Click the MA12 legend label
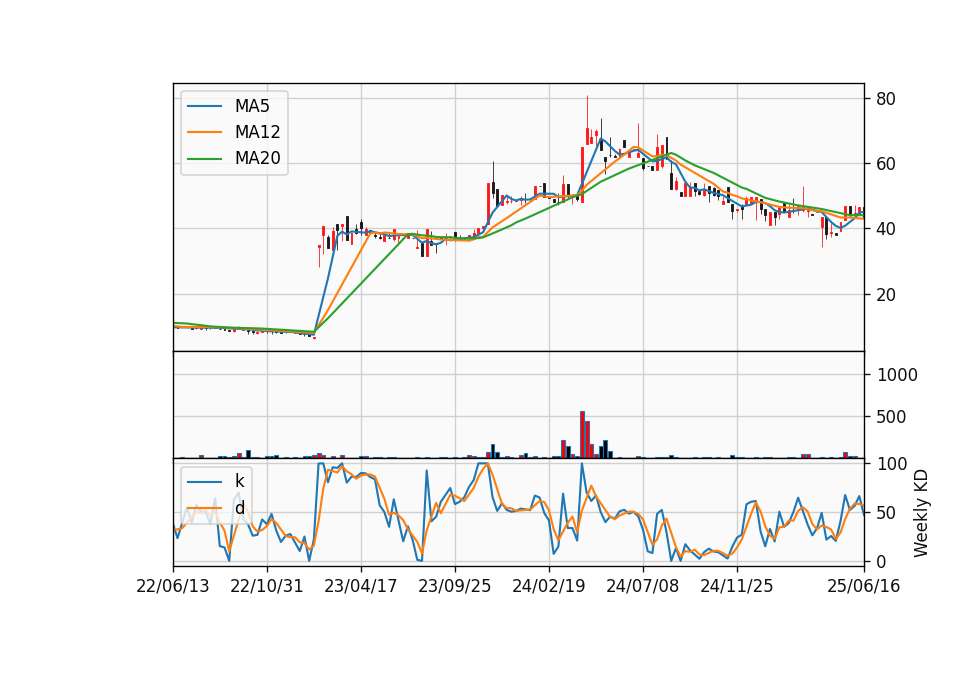Image resolution: width=960 pixels, height=690 pixels. click(x=257, y=132)
